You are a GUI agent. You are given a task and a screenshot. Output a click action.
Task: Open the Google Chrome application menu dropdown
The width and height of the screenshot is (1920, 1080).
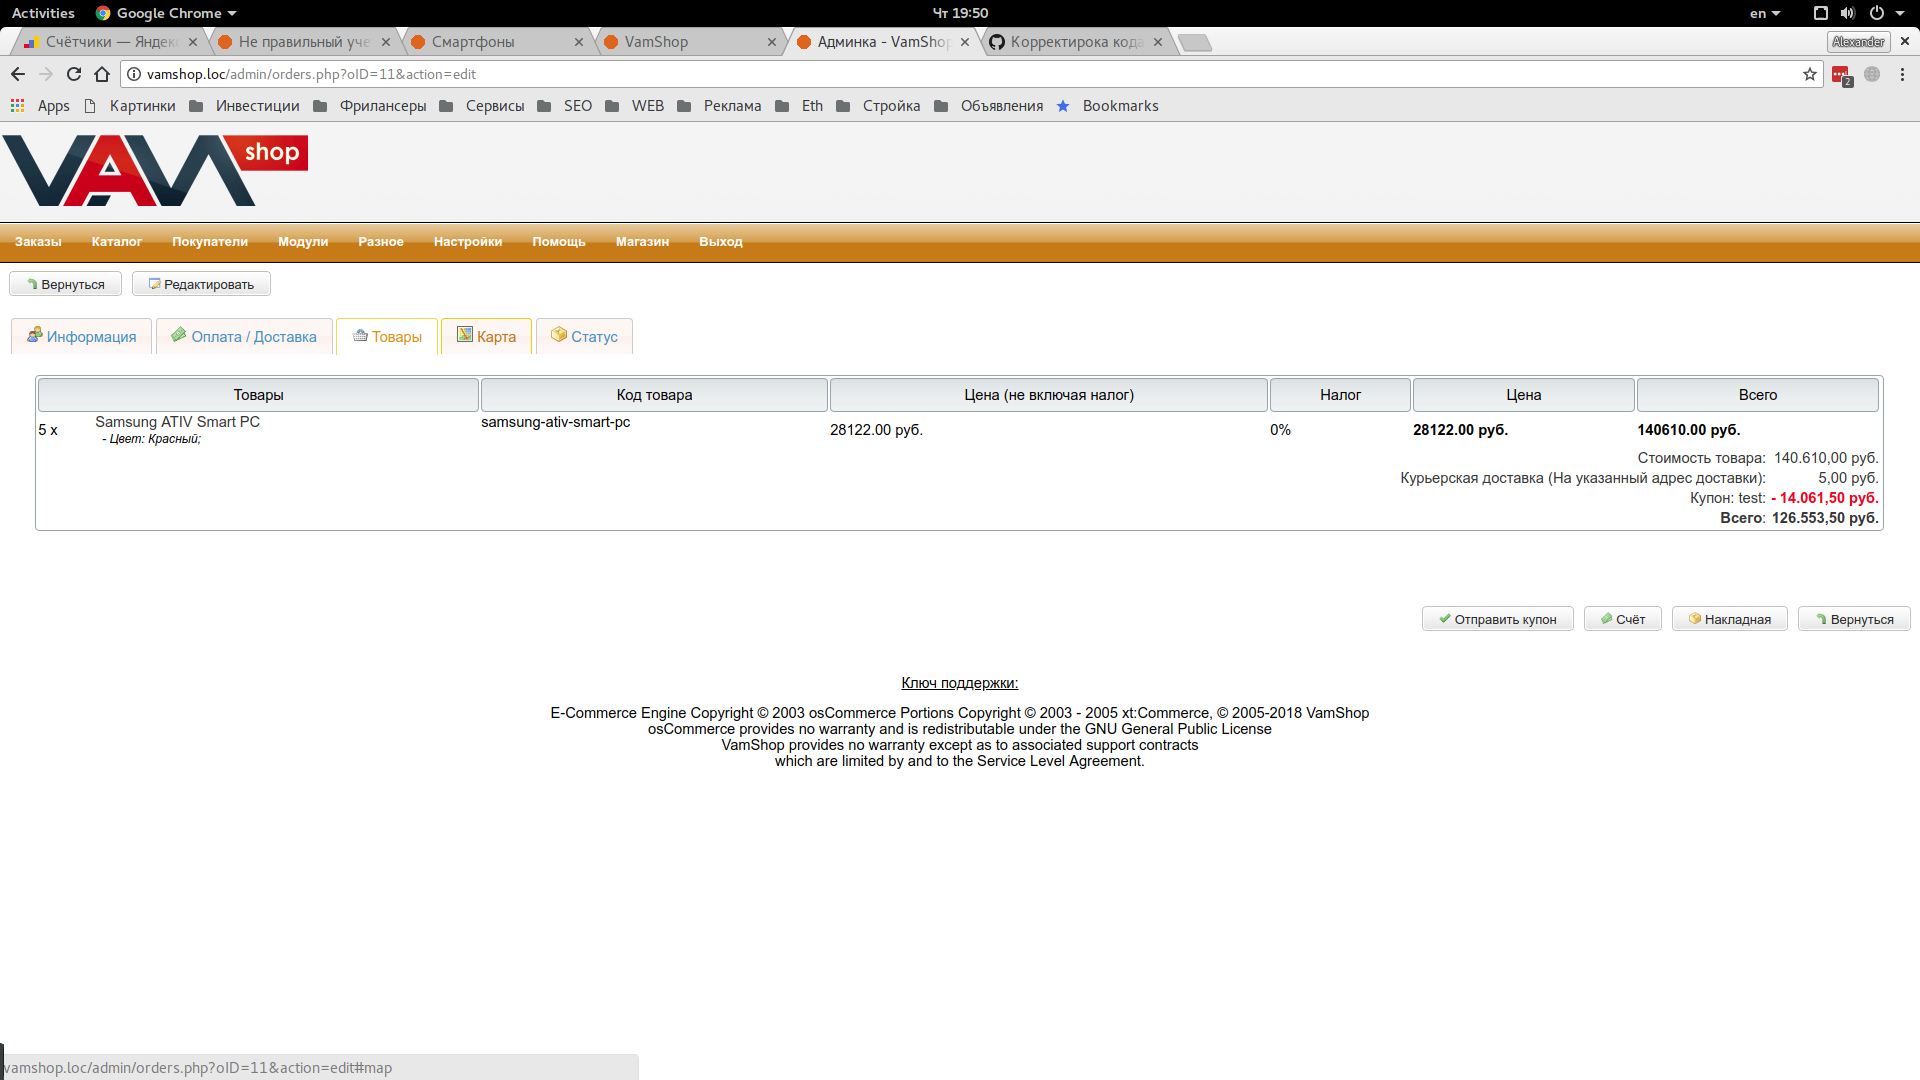tap(166, 13)
